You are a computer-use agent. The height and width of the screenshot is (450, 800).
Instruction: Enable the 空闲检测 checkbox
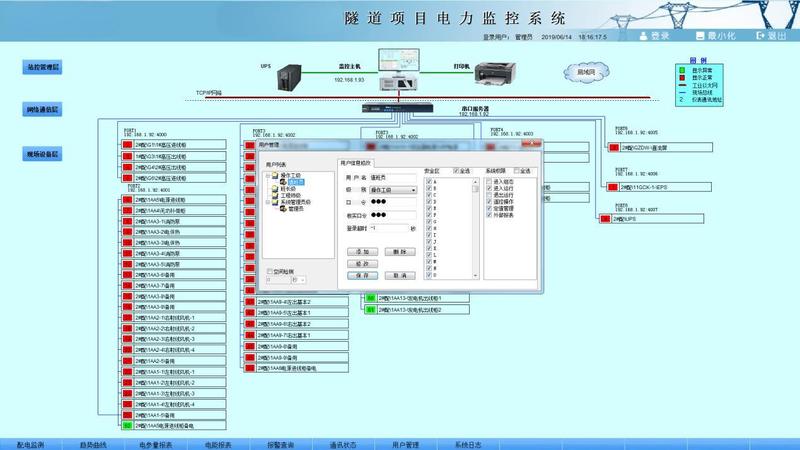(x=269, y=270)
